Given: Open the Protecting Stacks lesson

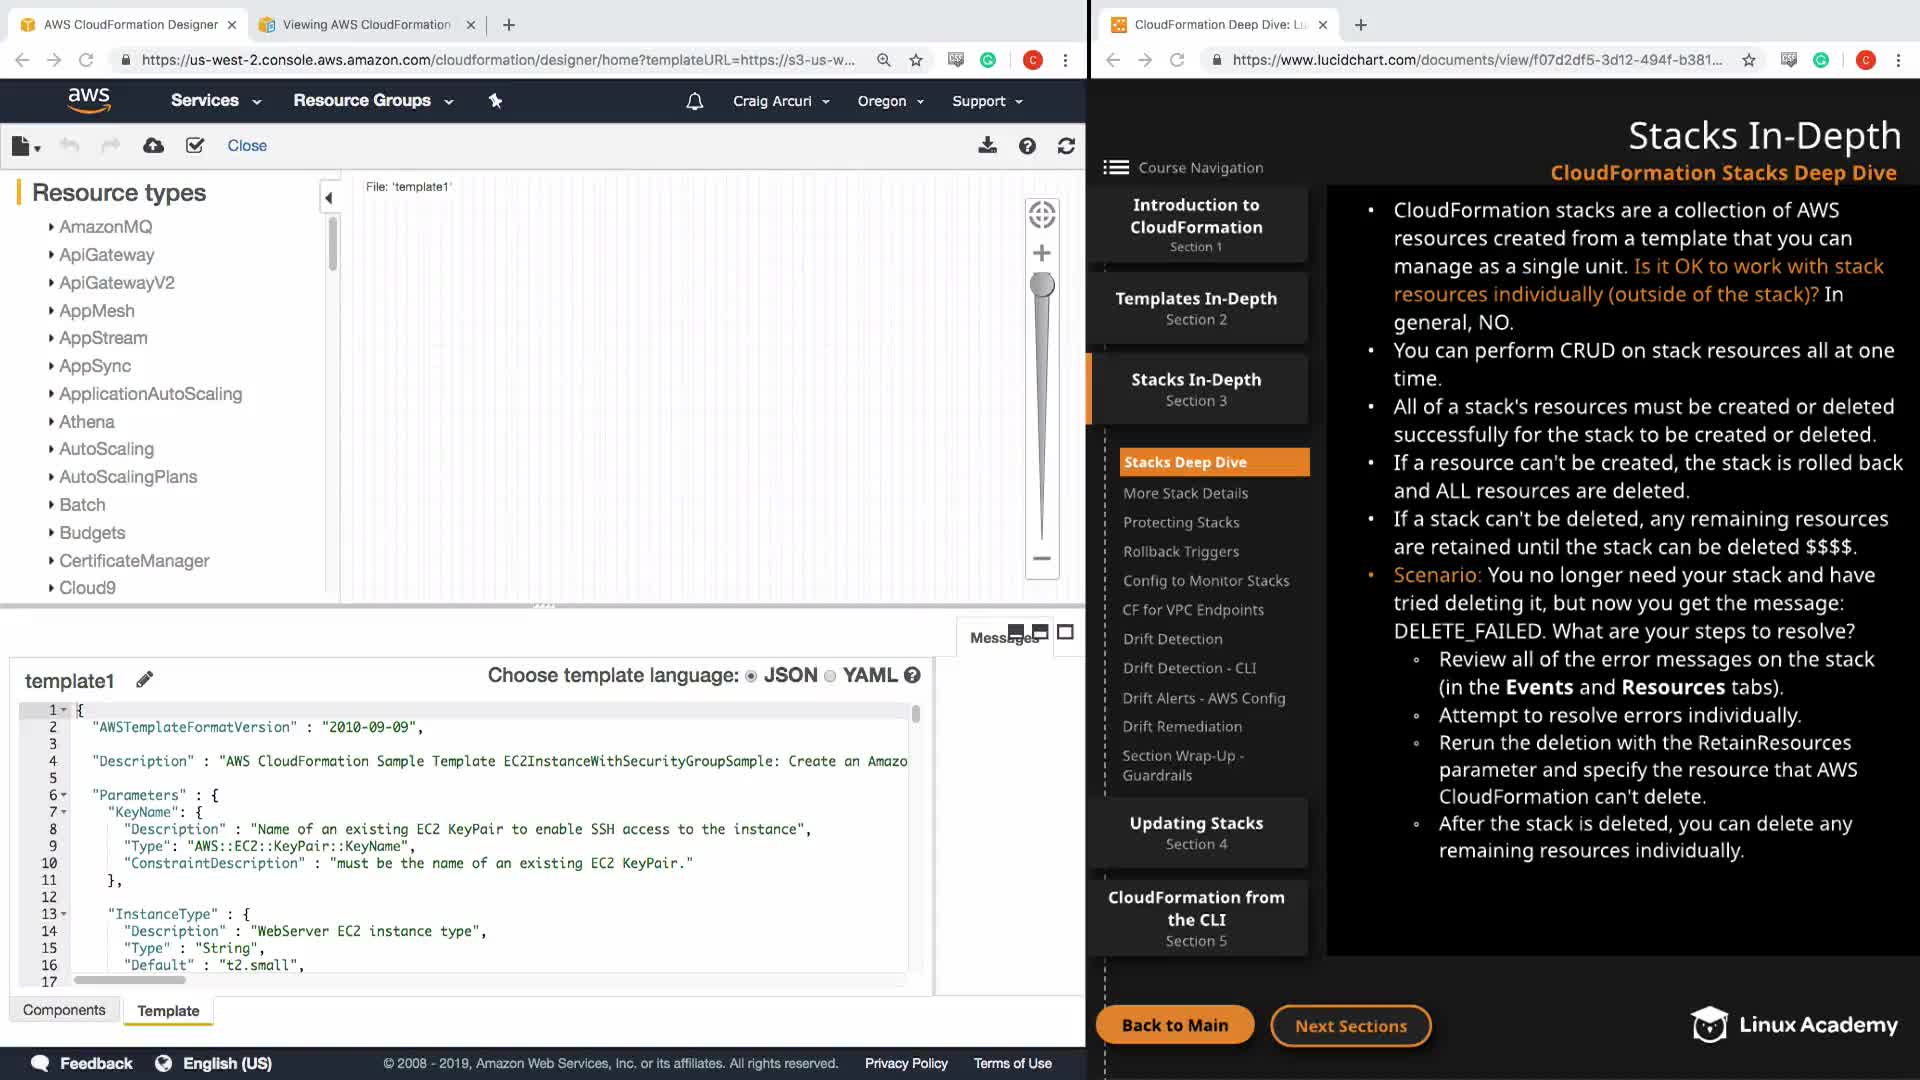Looking at the screenshot, I should pyautogui.click(x=1180, y=522).
